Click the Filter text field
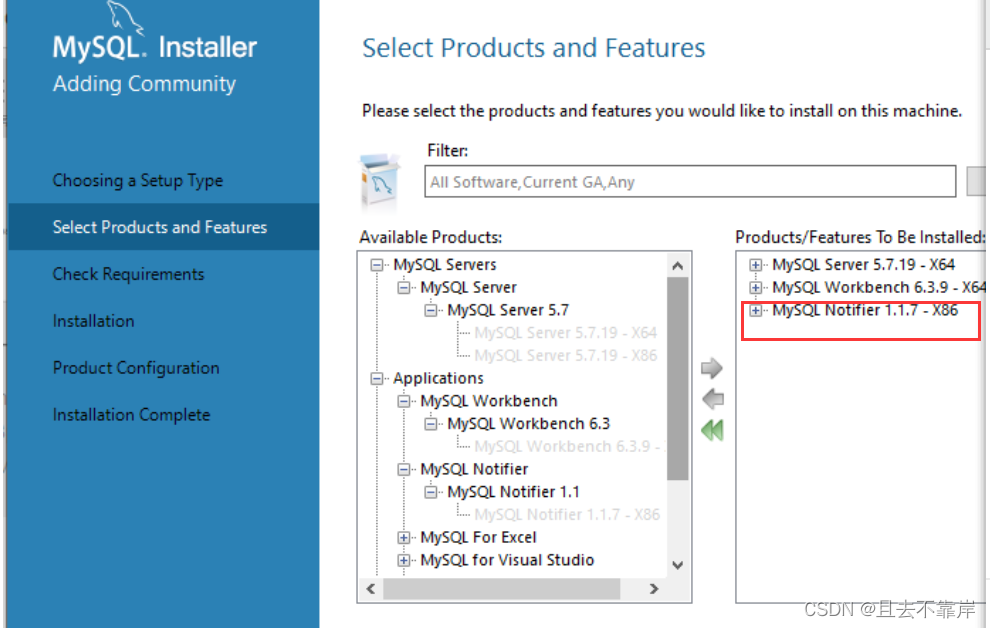990x628 pixels. point(690,182)
